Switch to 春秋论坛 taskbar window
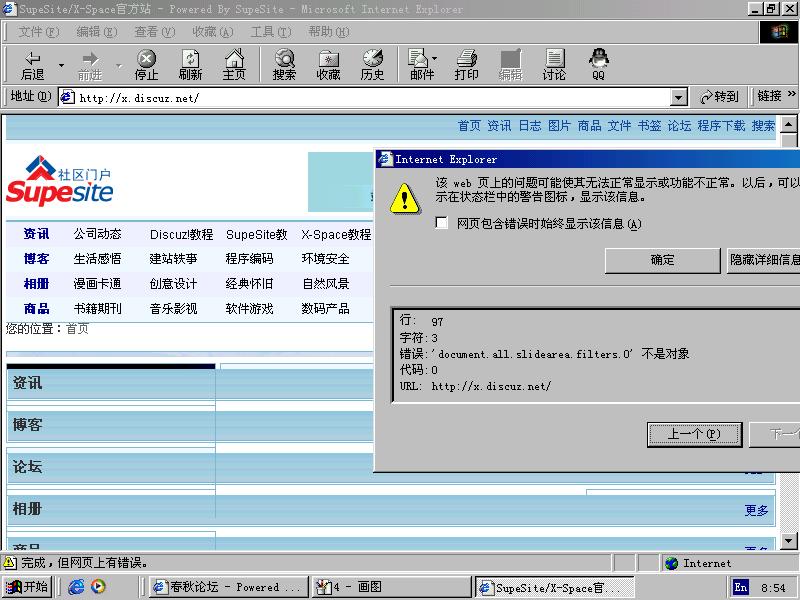The image size is (800, 600). point(229,587)
